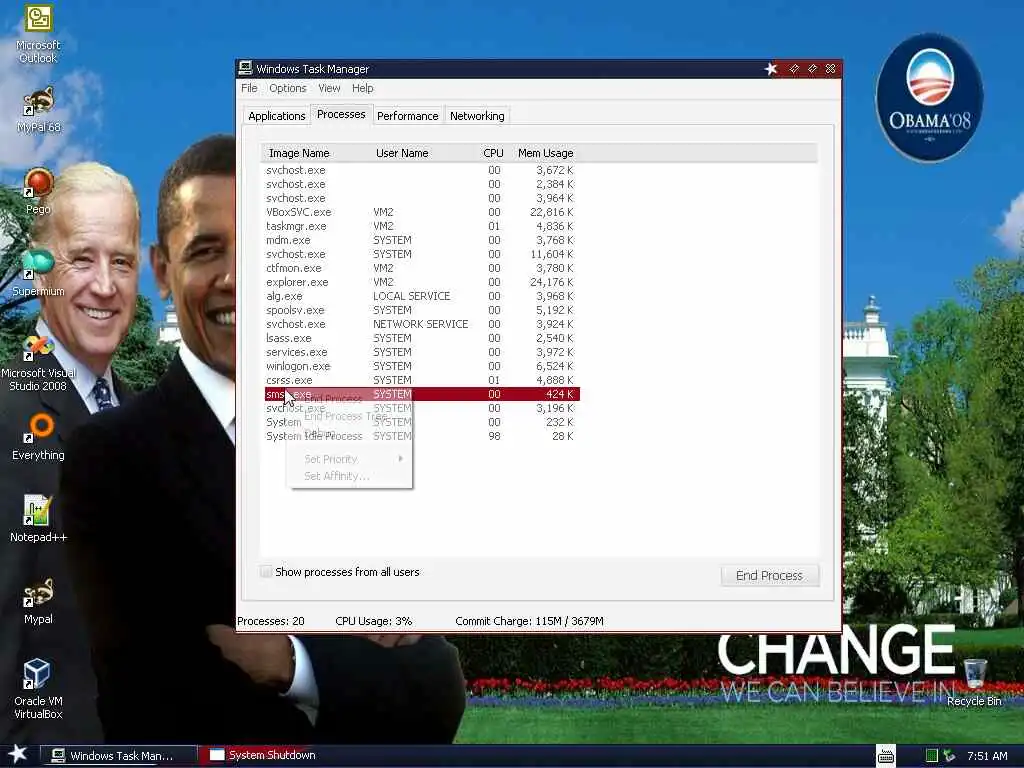Select the alg.exe process row

[x=421, y=296]
